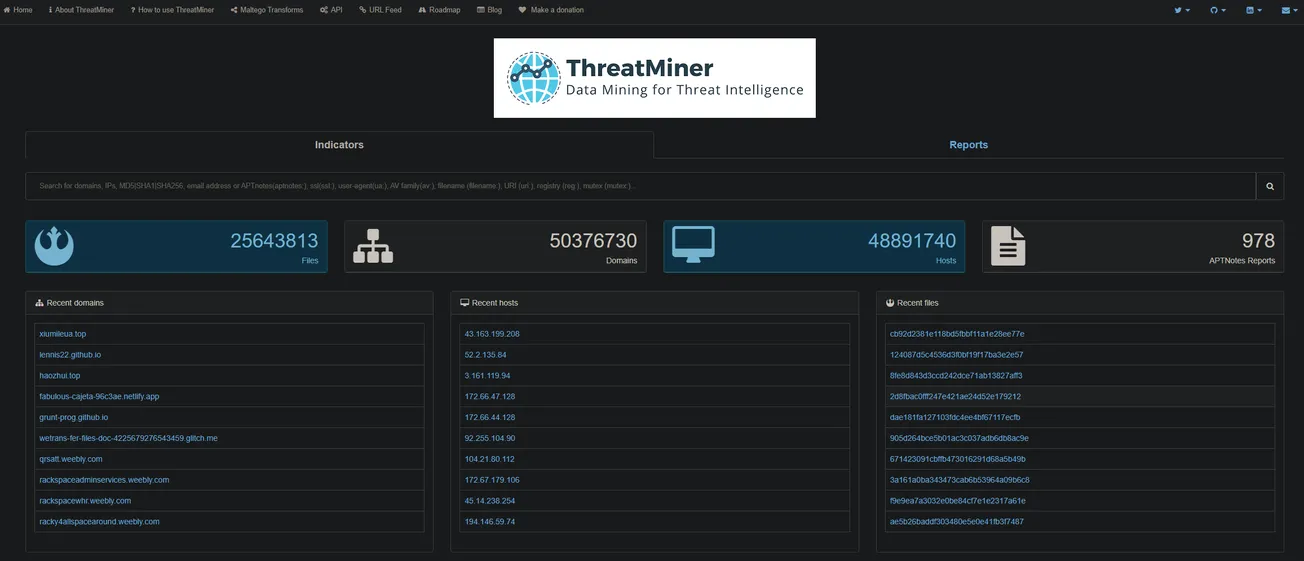Viewport: 1304px width, 561px height.
Task: Click the Recent domains sitemap icon
Action: (x=39, y=303)
